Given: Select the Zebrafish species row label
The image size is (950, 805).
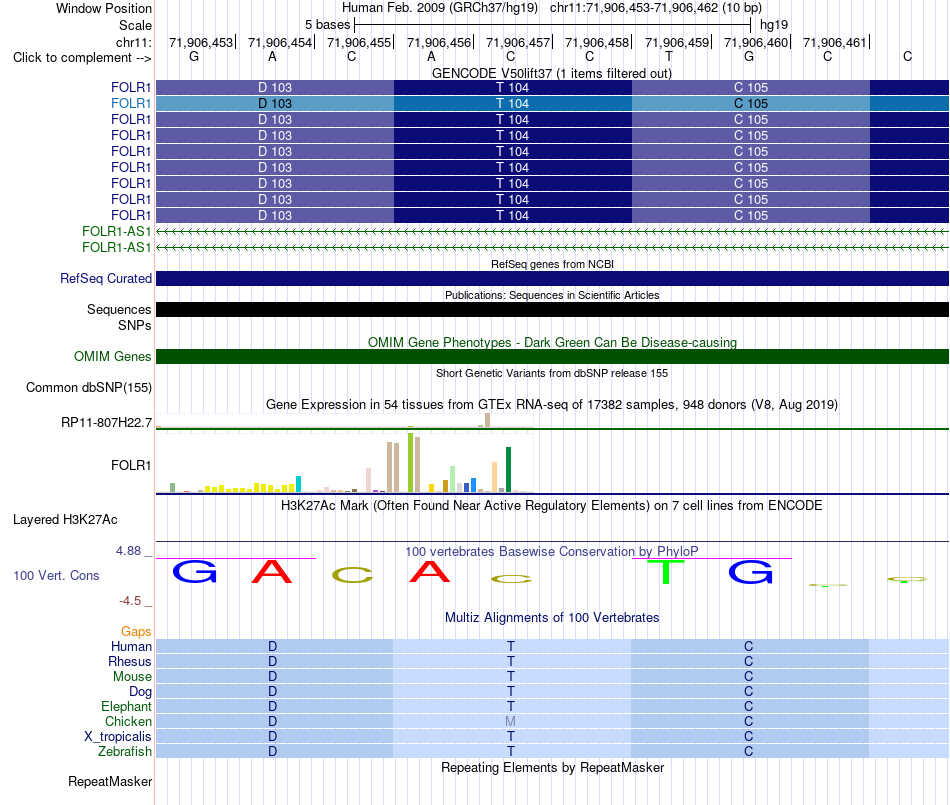Looking at the screenshot, I should (124, 752).
